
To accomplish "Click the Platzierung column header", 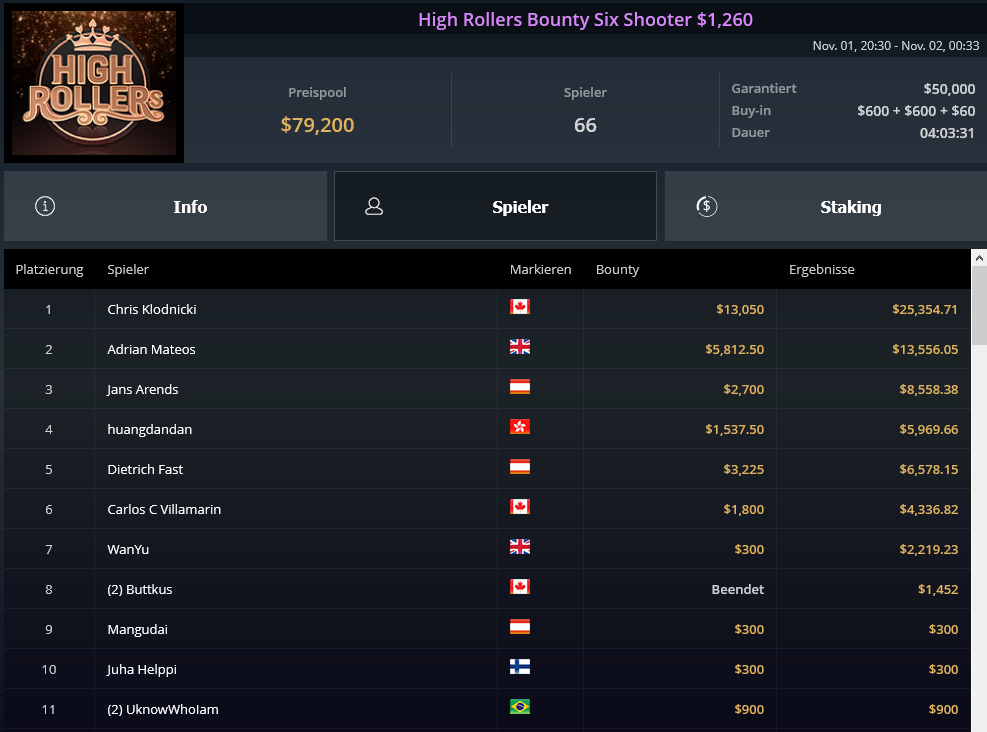I will 49,269.
